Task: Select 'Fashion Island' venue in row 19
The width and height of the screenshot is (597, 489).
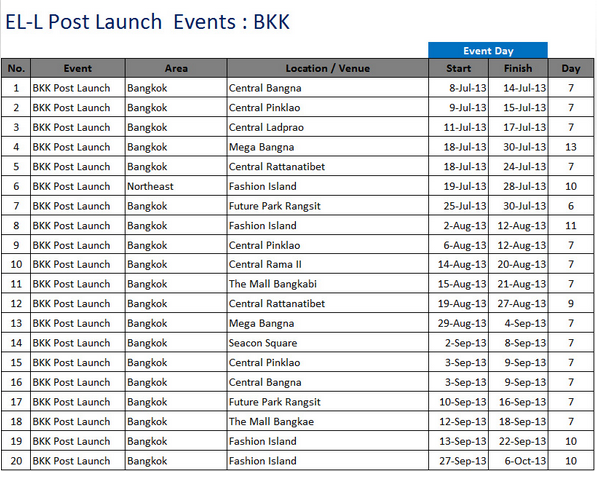Action: click(x=327, y=441)
